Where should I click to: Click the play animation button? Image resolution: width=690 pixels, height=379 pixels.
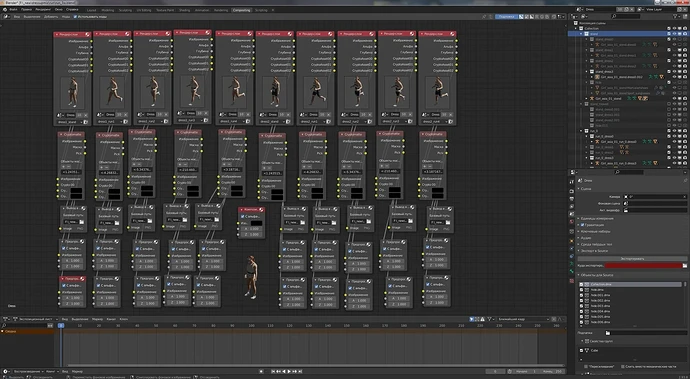point(289,372)
